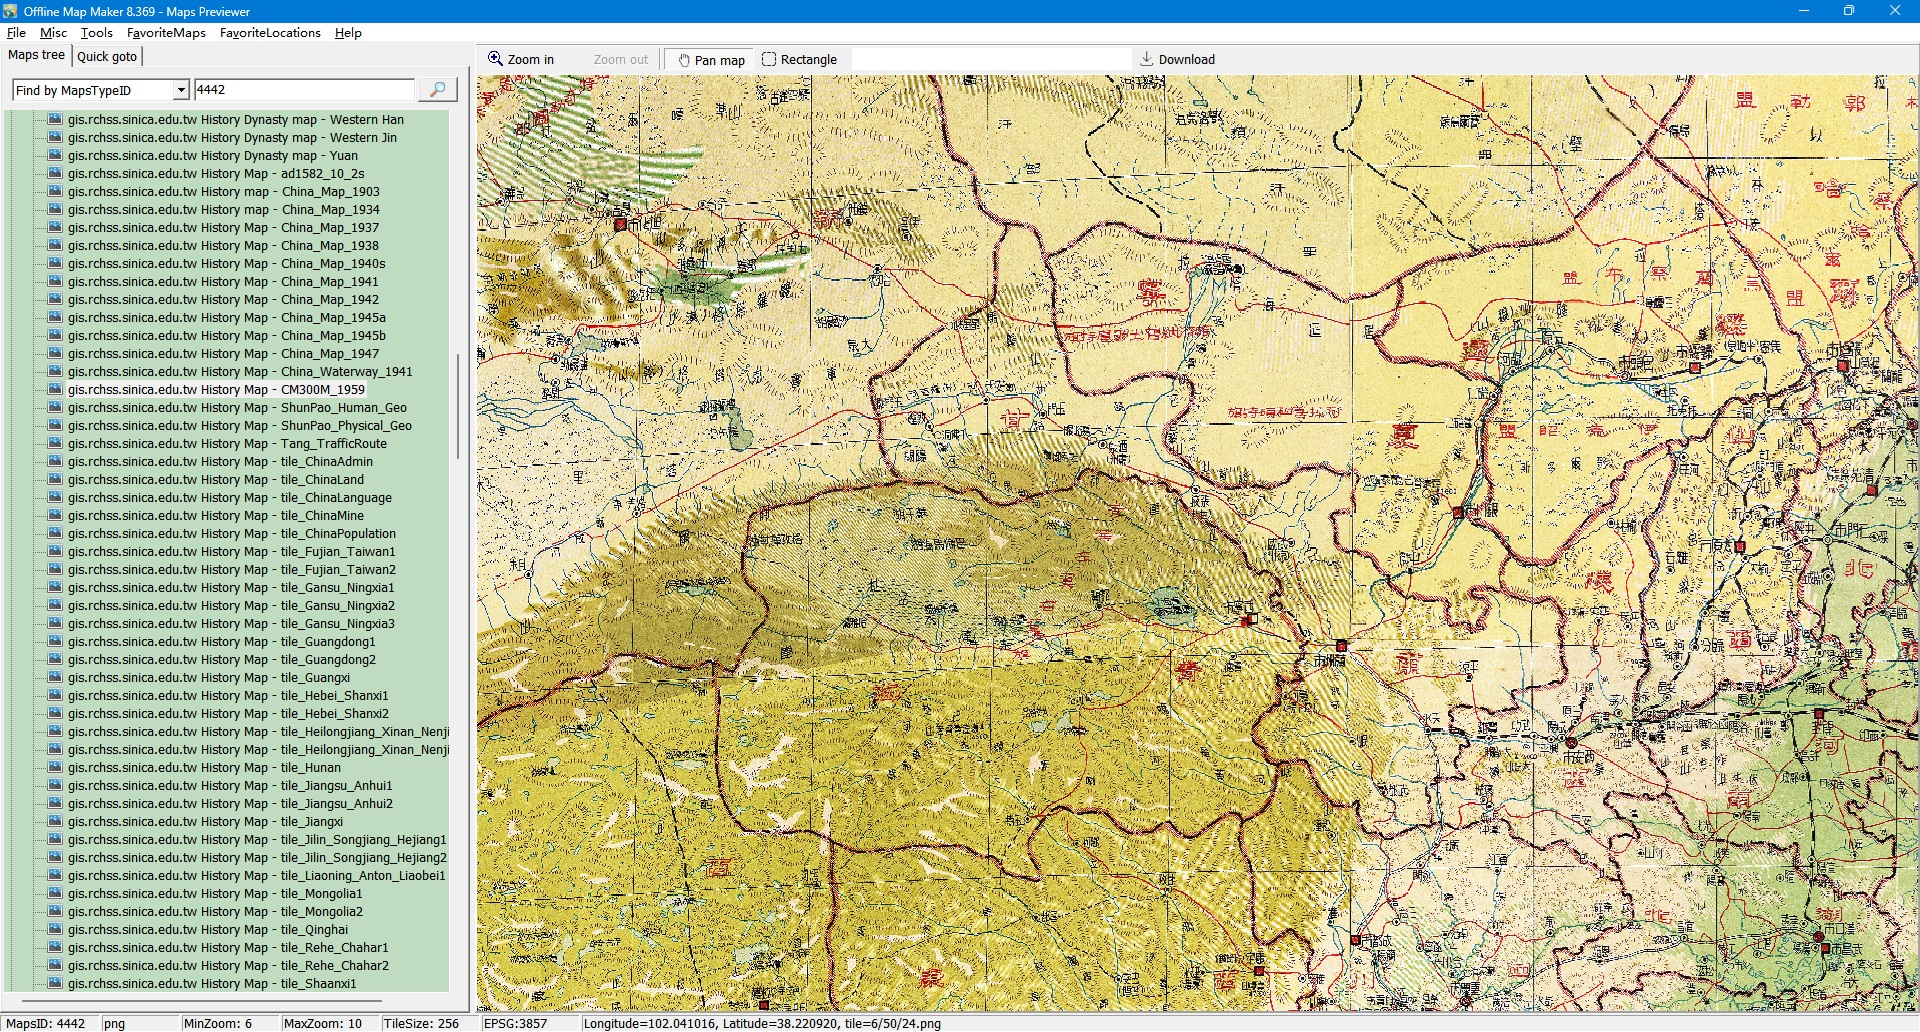
Task: Click the map icon beside Tang_TrafficRoute
Action: 55,443
